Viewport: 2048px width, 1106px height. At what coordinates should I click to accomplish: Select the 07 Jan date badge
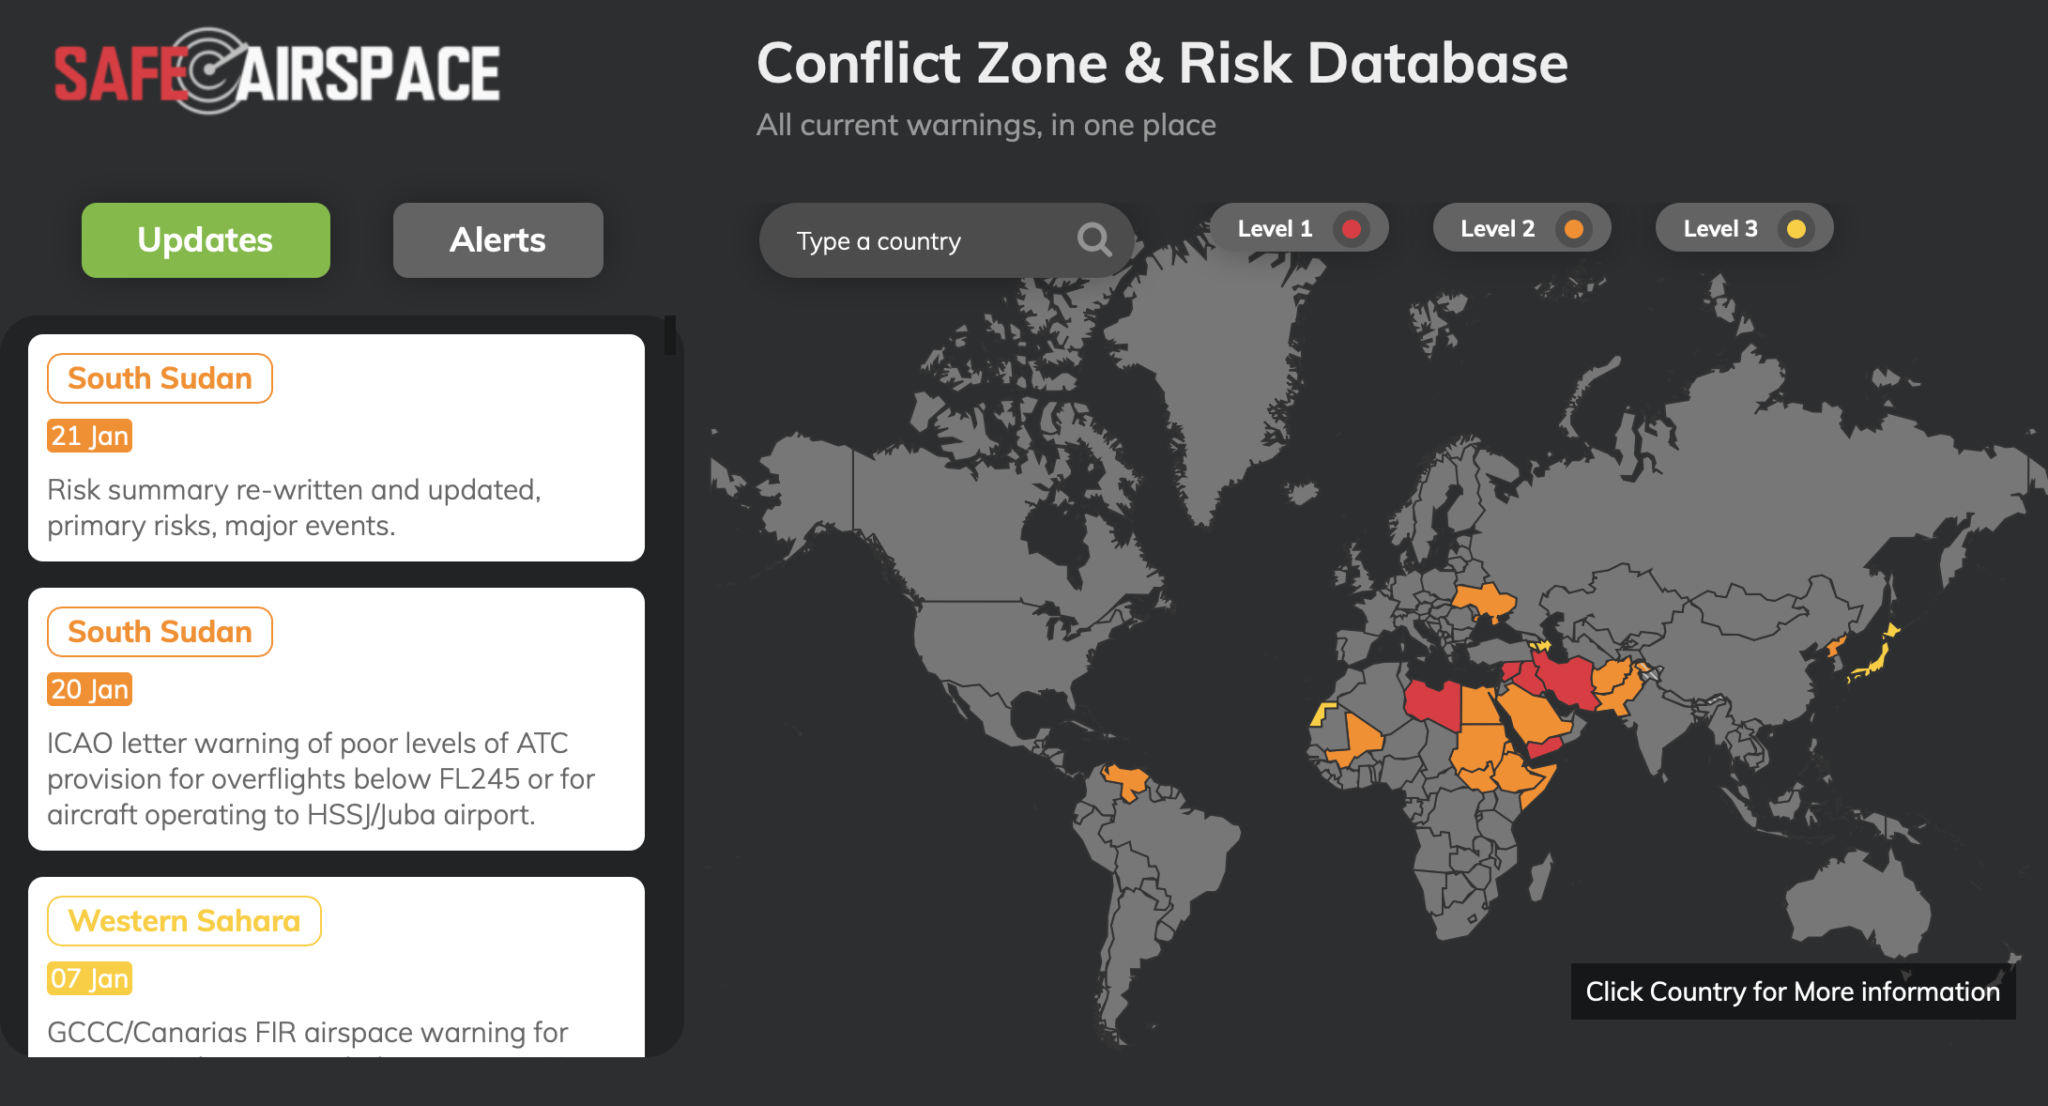pos(89,978)
